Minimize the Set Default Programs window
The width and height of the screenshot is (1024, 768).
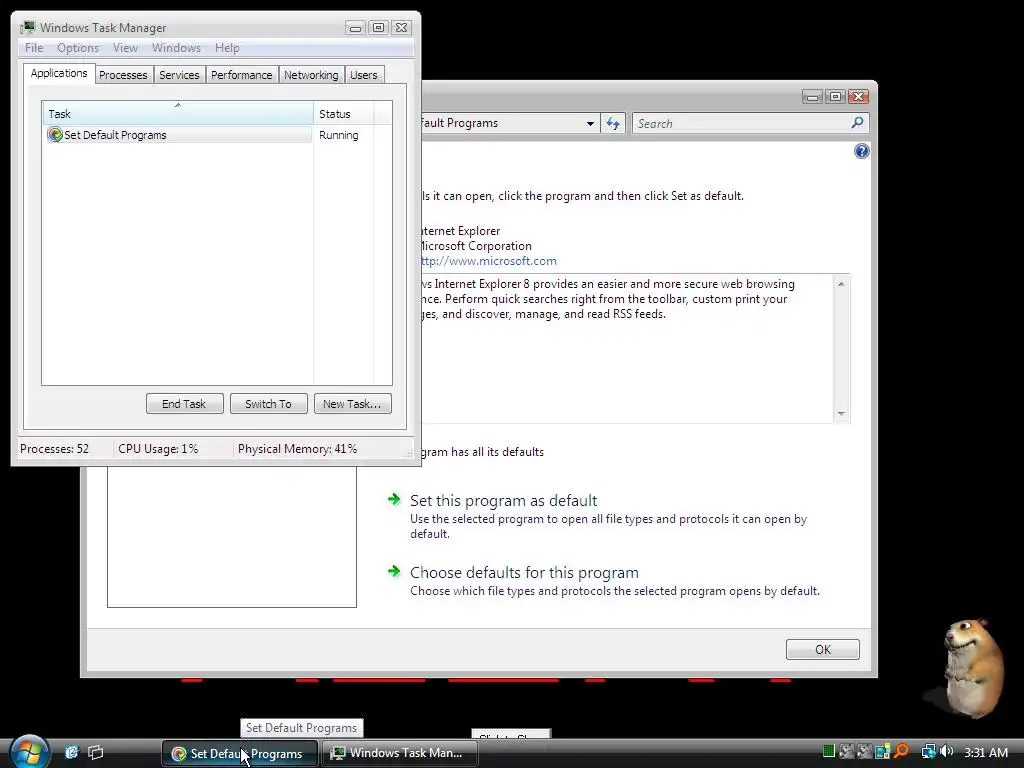[812, 97]
